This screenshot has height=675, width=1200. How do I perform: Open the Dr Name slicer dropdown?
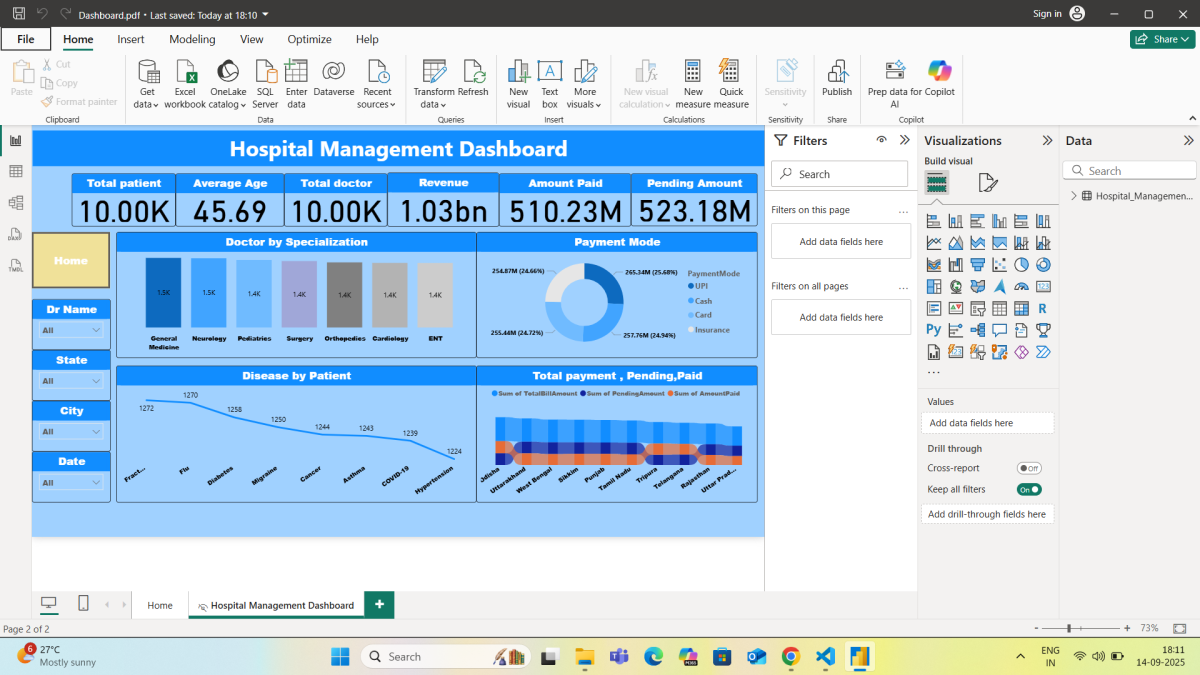coord(71,330)
